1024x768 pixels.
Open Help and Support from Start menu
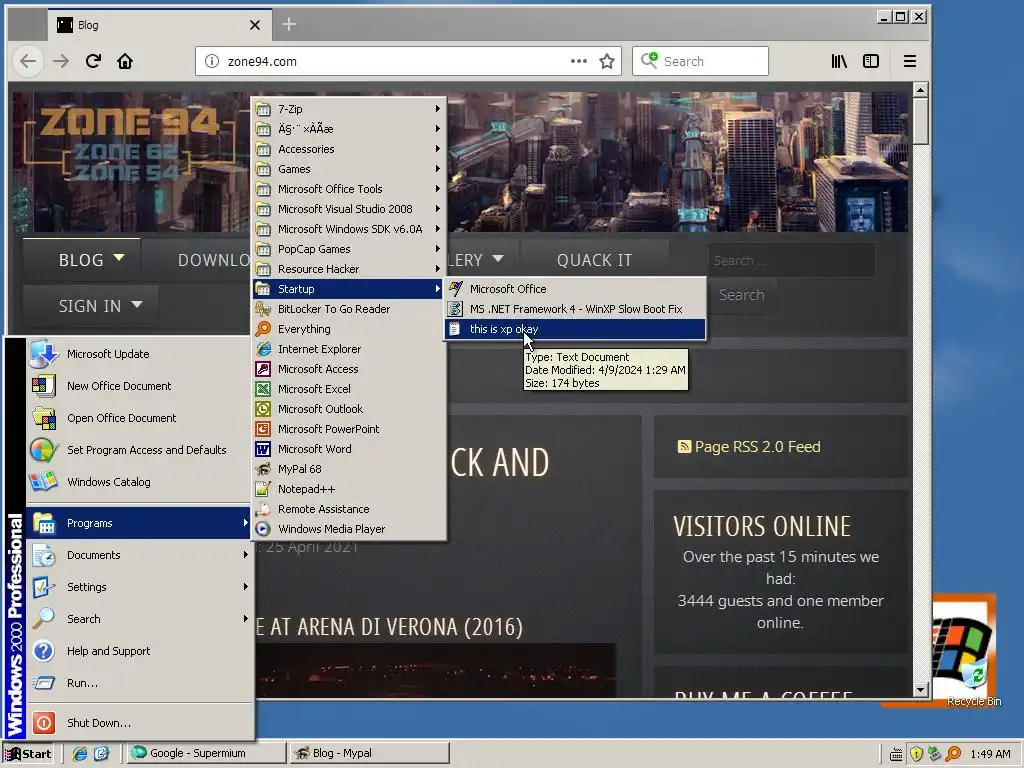pyautogui.click(x=138, y=651)
